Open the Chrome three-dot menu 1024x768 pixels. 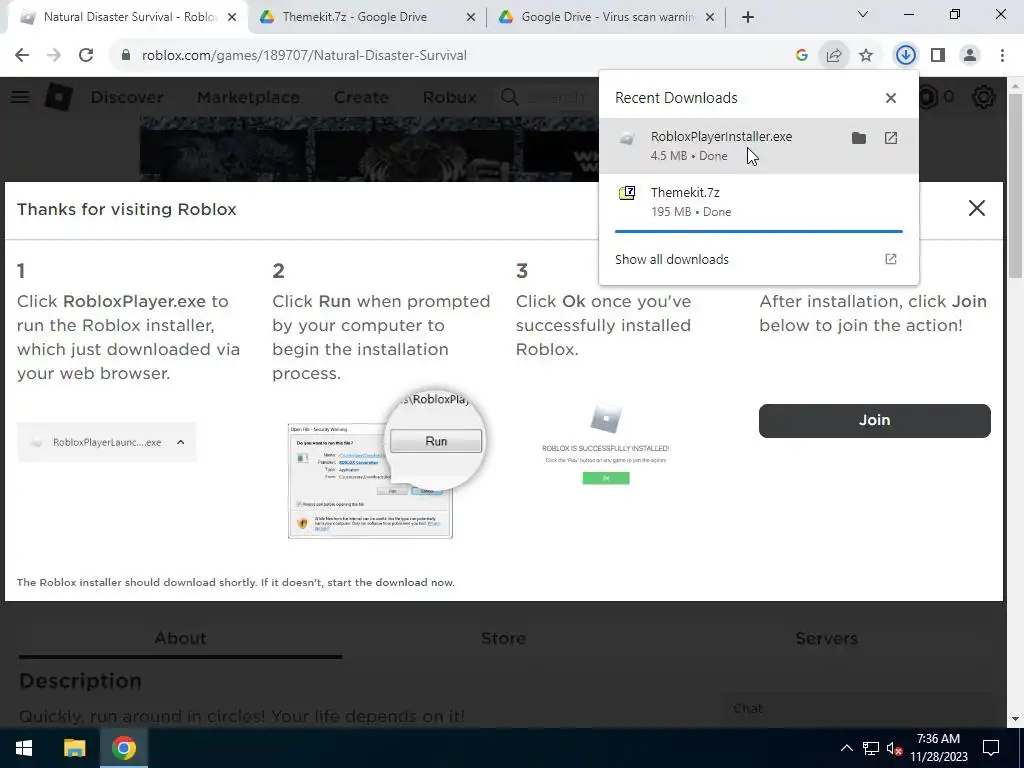pos(1002,56)
